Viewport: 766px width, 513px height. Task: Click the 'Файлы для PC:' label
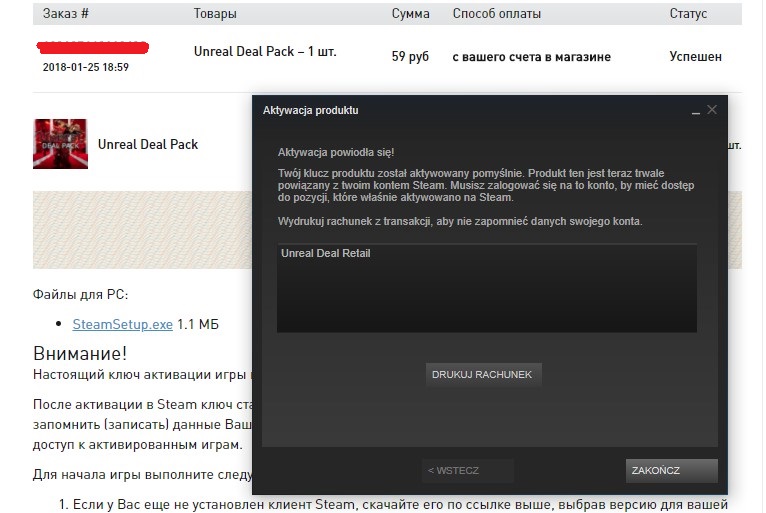81,295
